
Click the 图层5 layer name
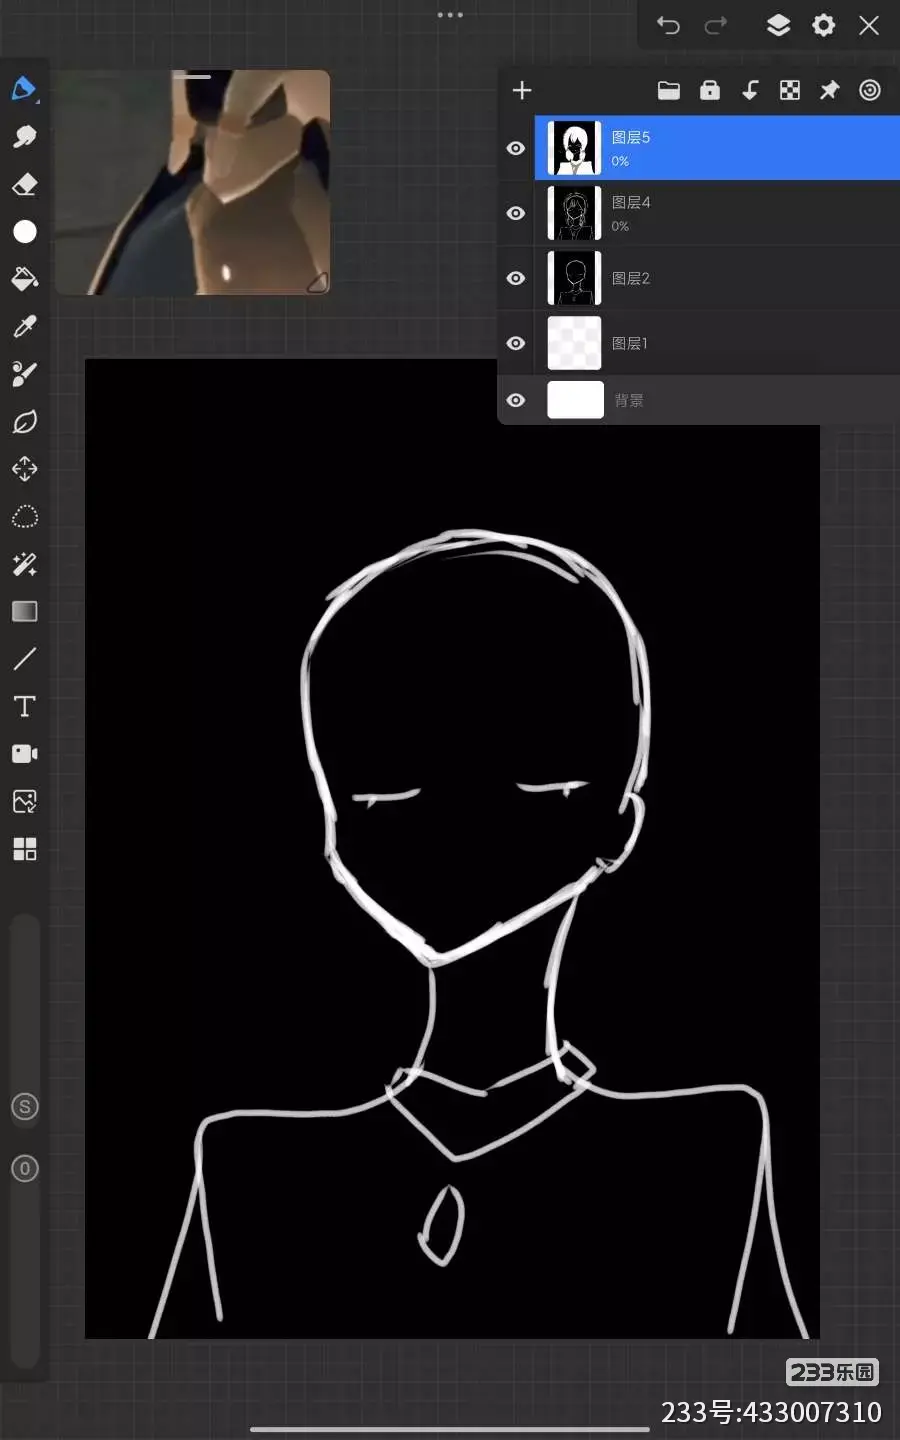pyautogui.click(x=631, y=137)
